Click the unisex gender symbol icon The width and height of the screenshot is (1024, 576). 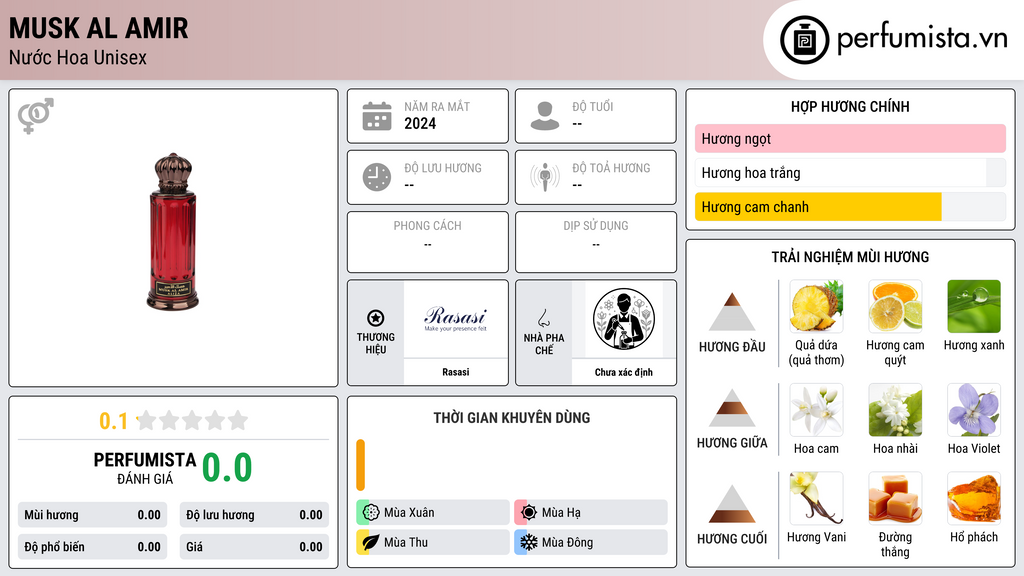coord(36,116)
